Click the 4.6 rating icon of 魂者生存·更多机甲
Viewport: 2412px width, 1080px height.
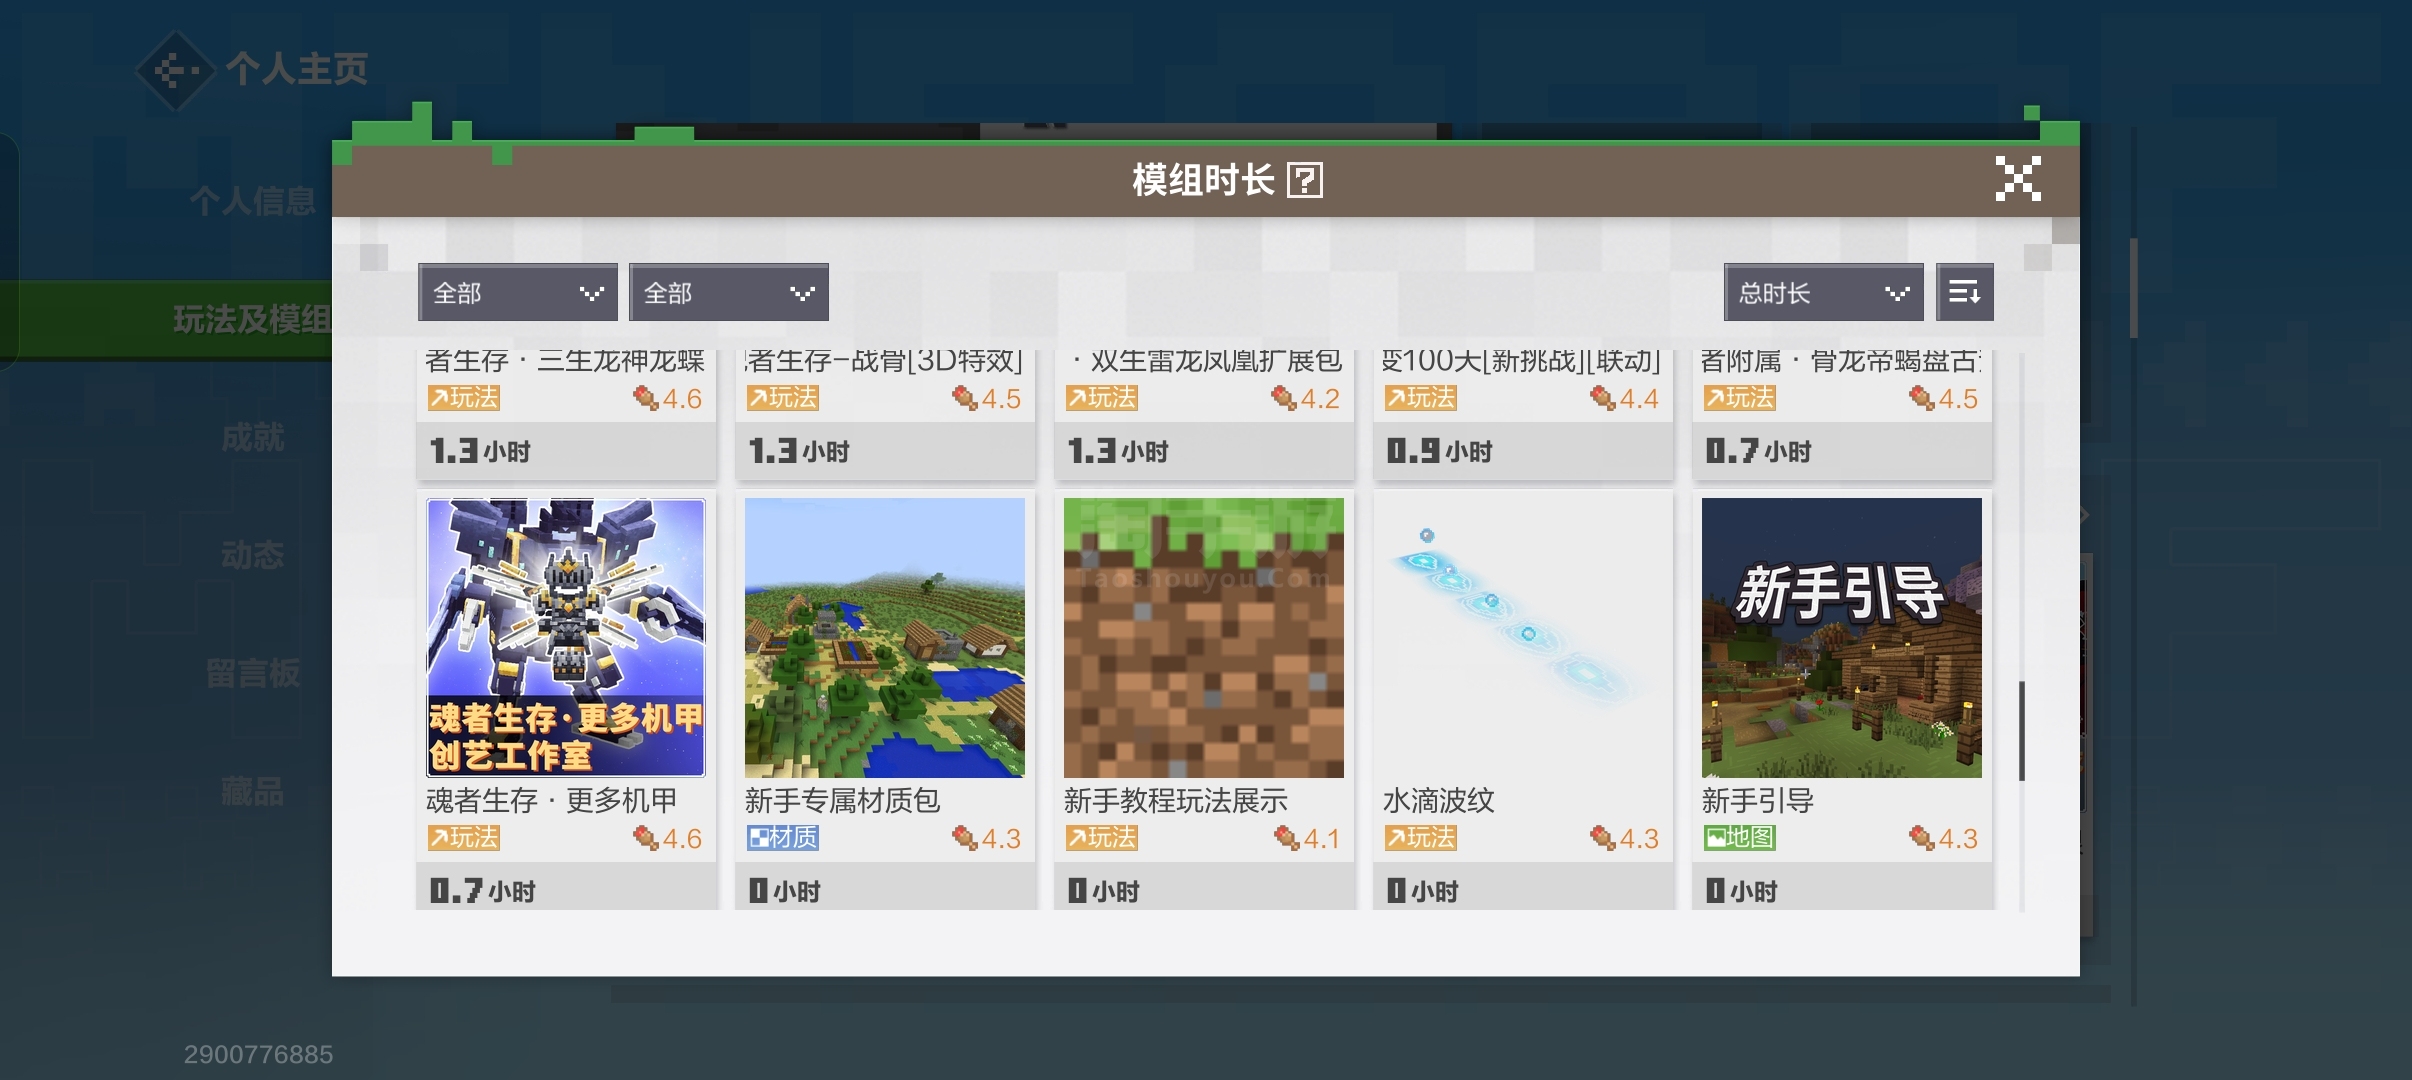pos(646,838)
